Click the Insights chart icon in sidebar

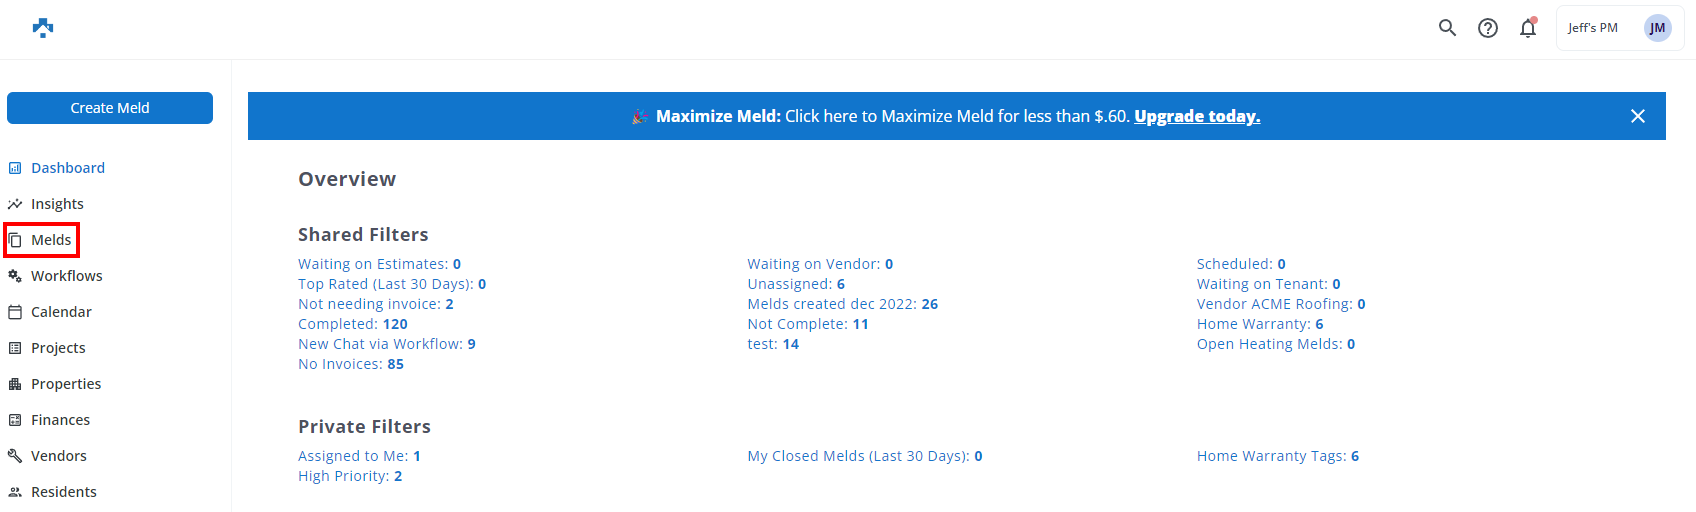pos(15,204)
